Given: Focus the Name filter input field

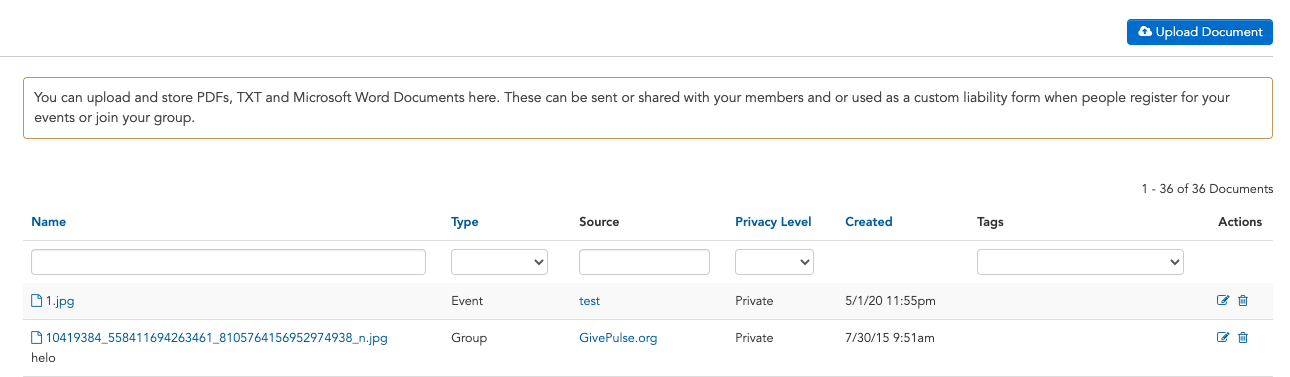Looking at the screenshot, I should tap(228, 262).
